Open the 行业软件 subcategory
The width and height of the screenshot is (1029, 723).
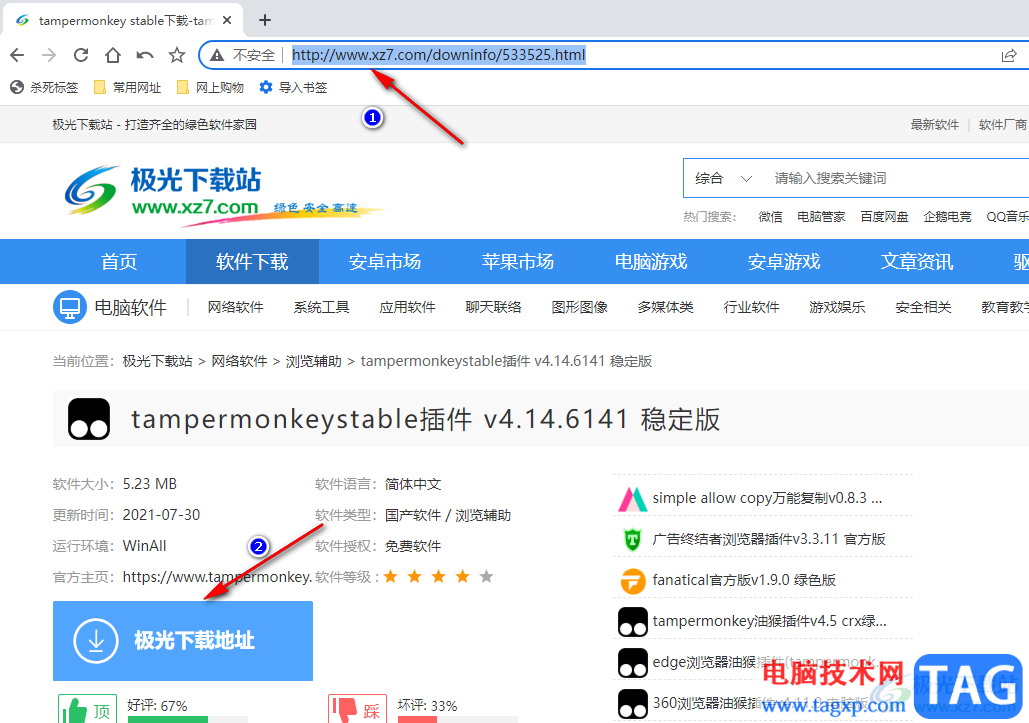(x=751, y=307)
